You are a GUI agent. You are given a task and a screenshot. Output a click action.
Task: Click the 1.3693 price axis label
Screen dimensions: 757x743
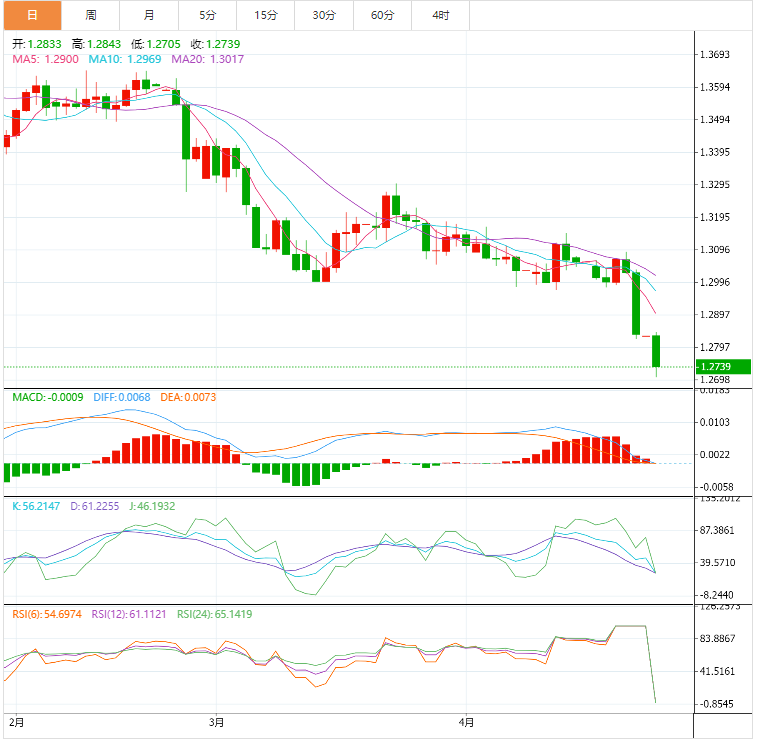click(x=715, y=55)
